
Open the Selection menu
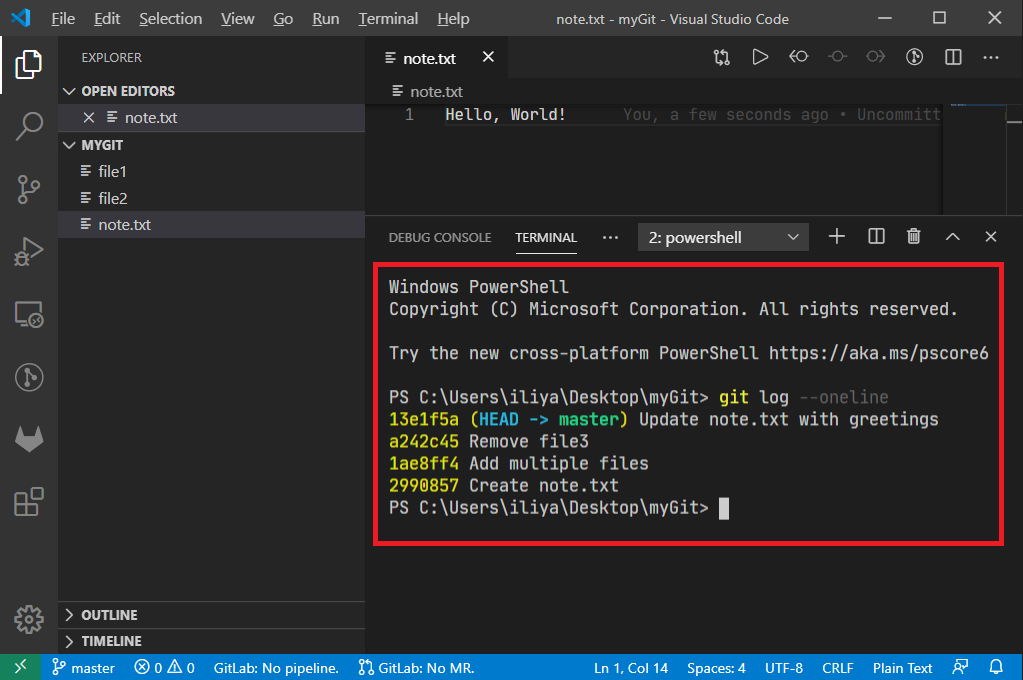170,19
